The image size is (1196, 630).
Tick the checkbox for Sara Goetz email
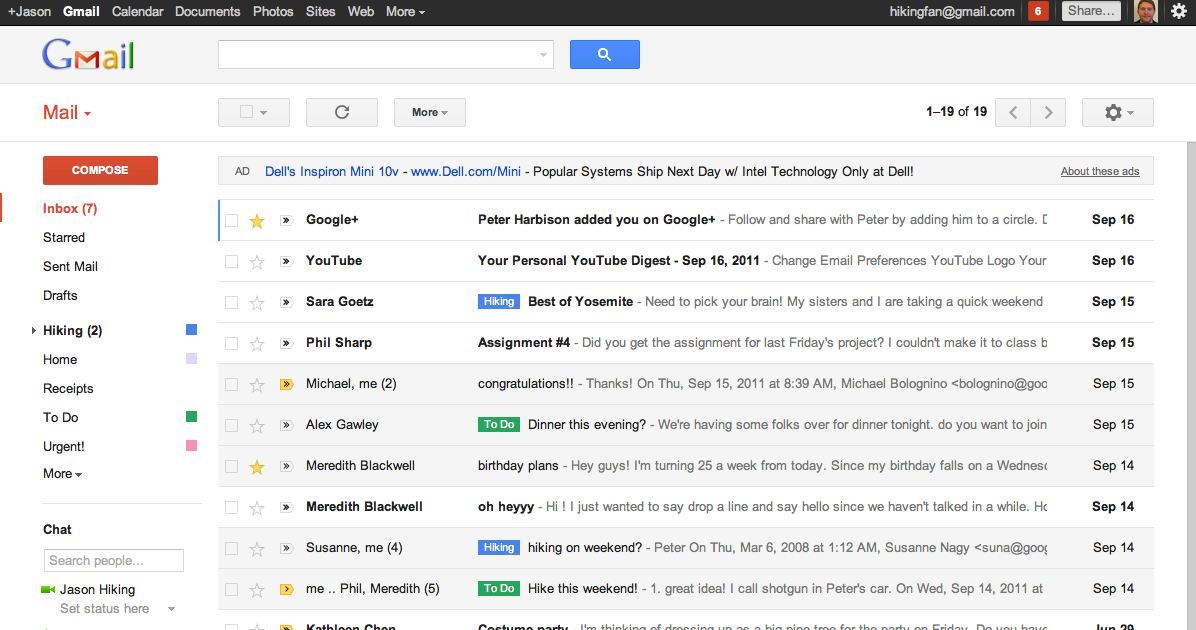[232, 302]
